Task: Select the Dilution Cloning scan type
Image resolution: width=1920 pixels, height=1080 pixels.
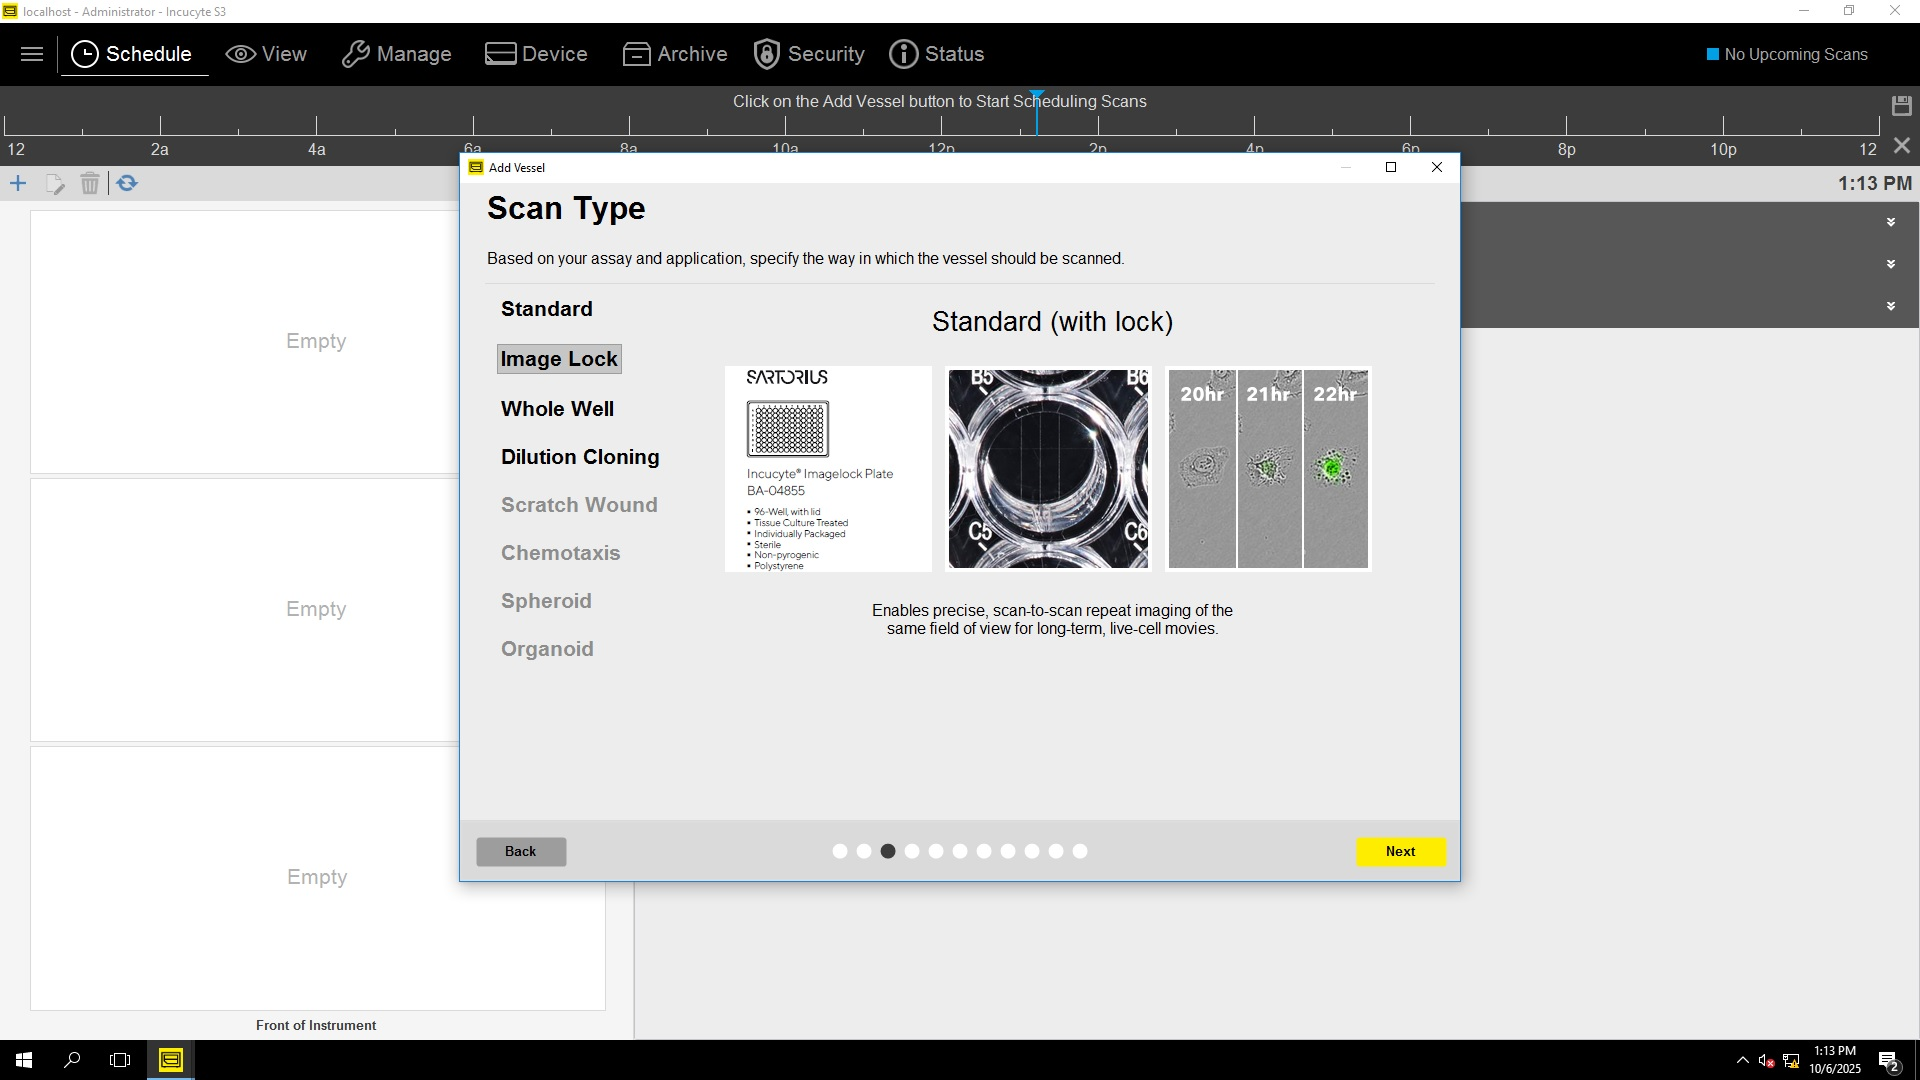Action: point(580,457)
